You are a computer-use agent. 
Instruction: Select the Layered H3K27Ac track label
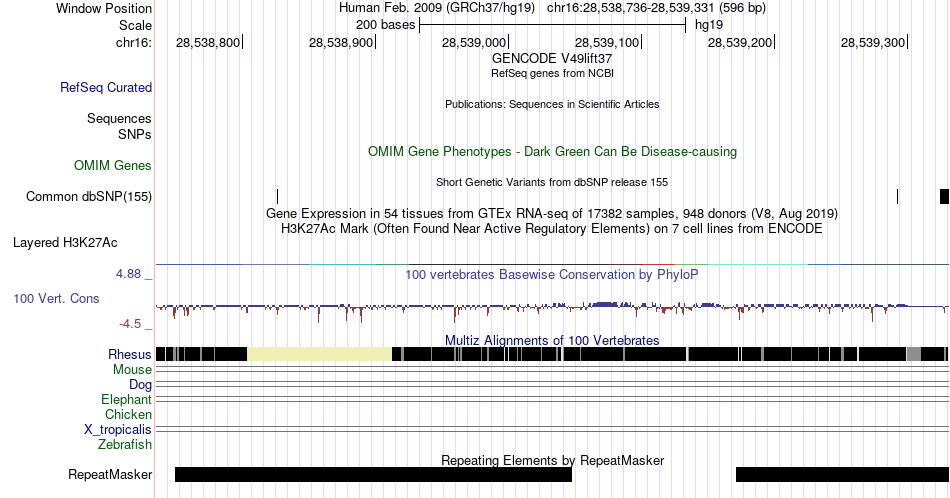coord(65,242)
